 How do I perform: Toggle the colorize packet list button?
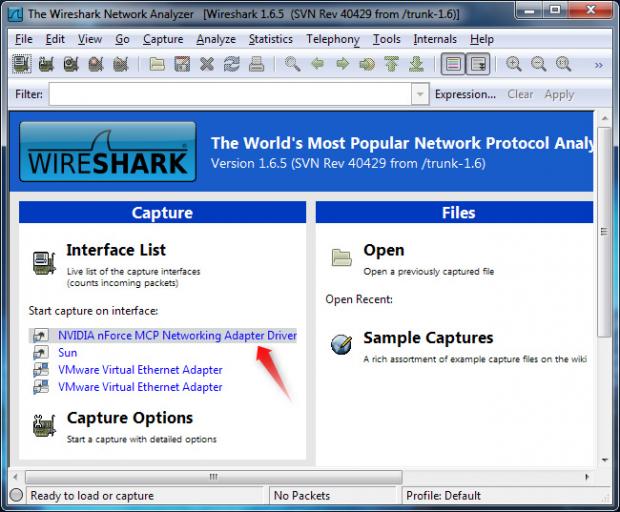click(x=453, y=65)
